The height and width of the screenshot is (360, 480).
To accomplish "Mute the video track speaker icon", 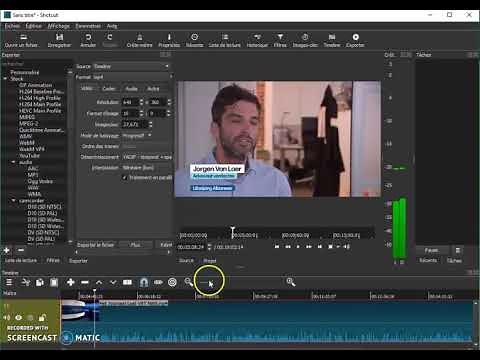I will pyautogui.click(x=7, y=318).
